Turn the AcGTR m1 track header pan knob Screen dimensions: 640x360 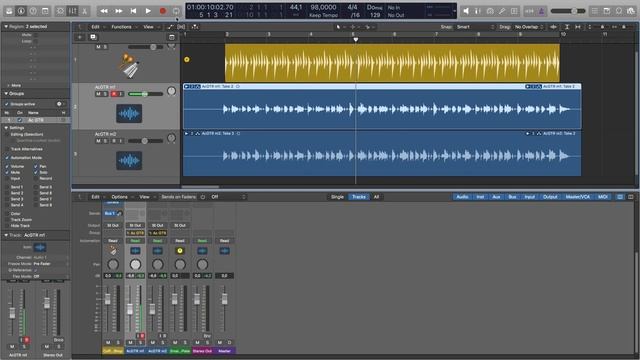point(171,91)
